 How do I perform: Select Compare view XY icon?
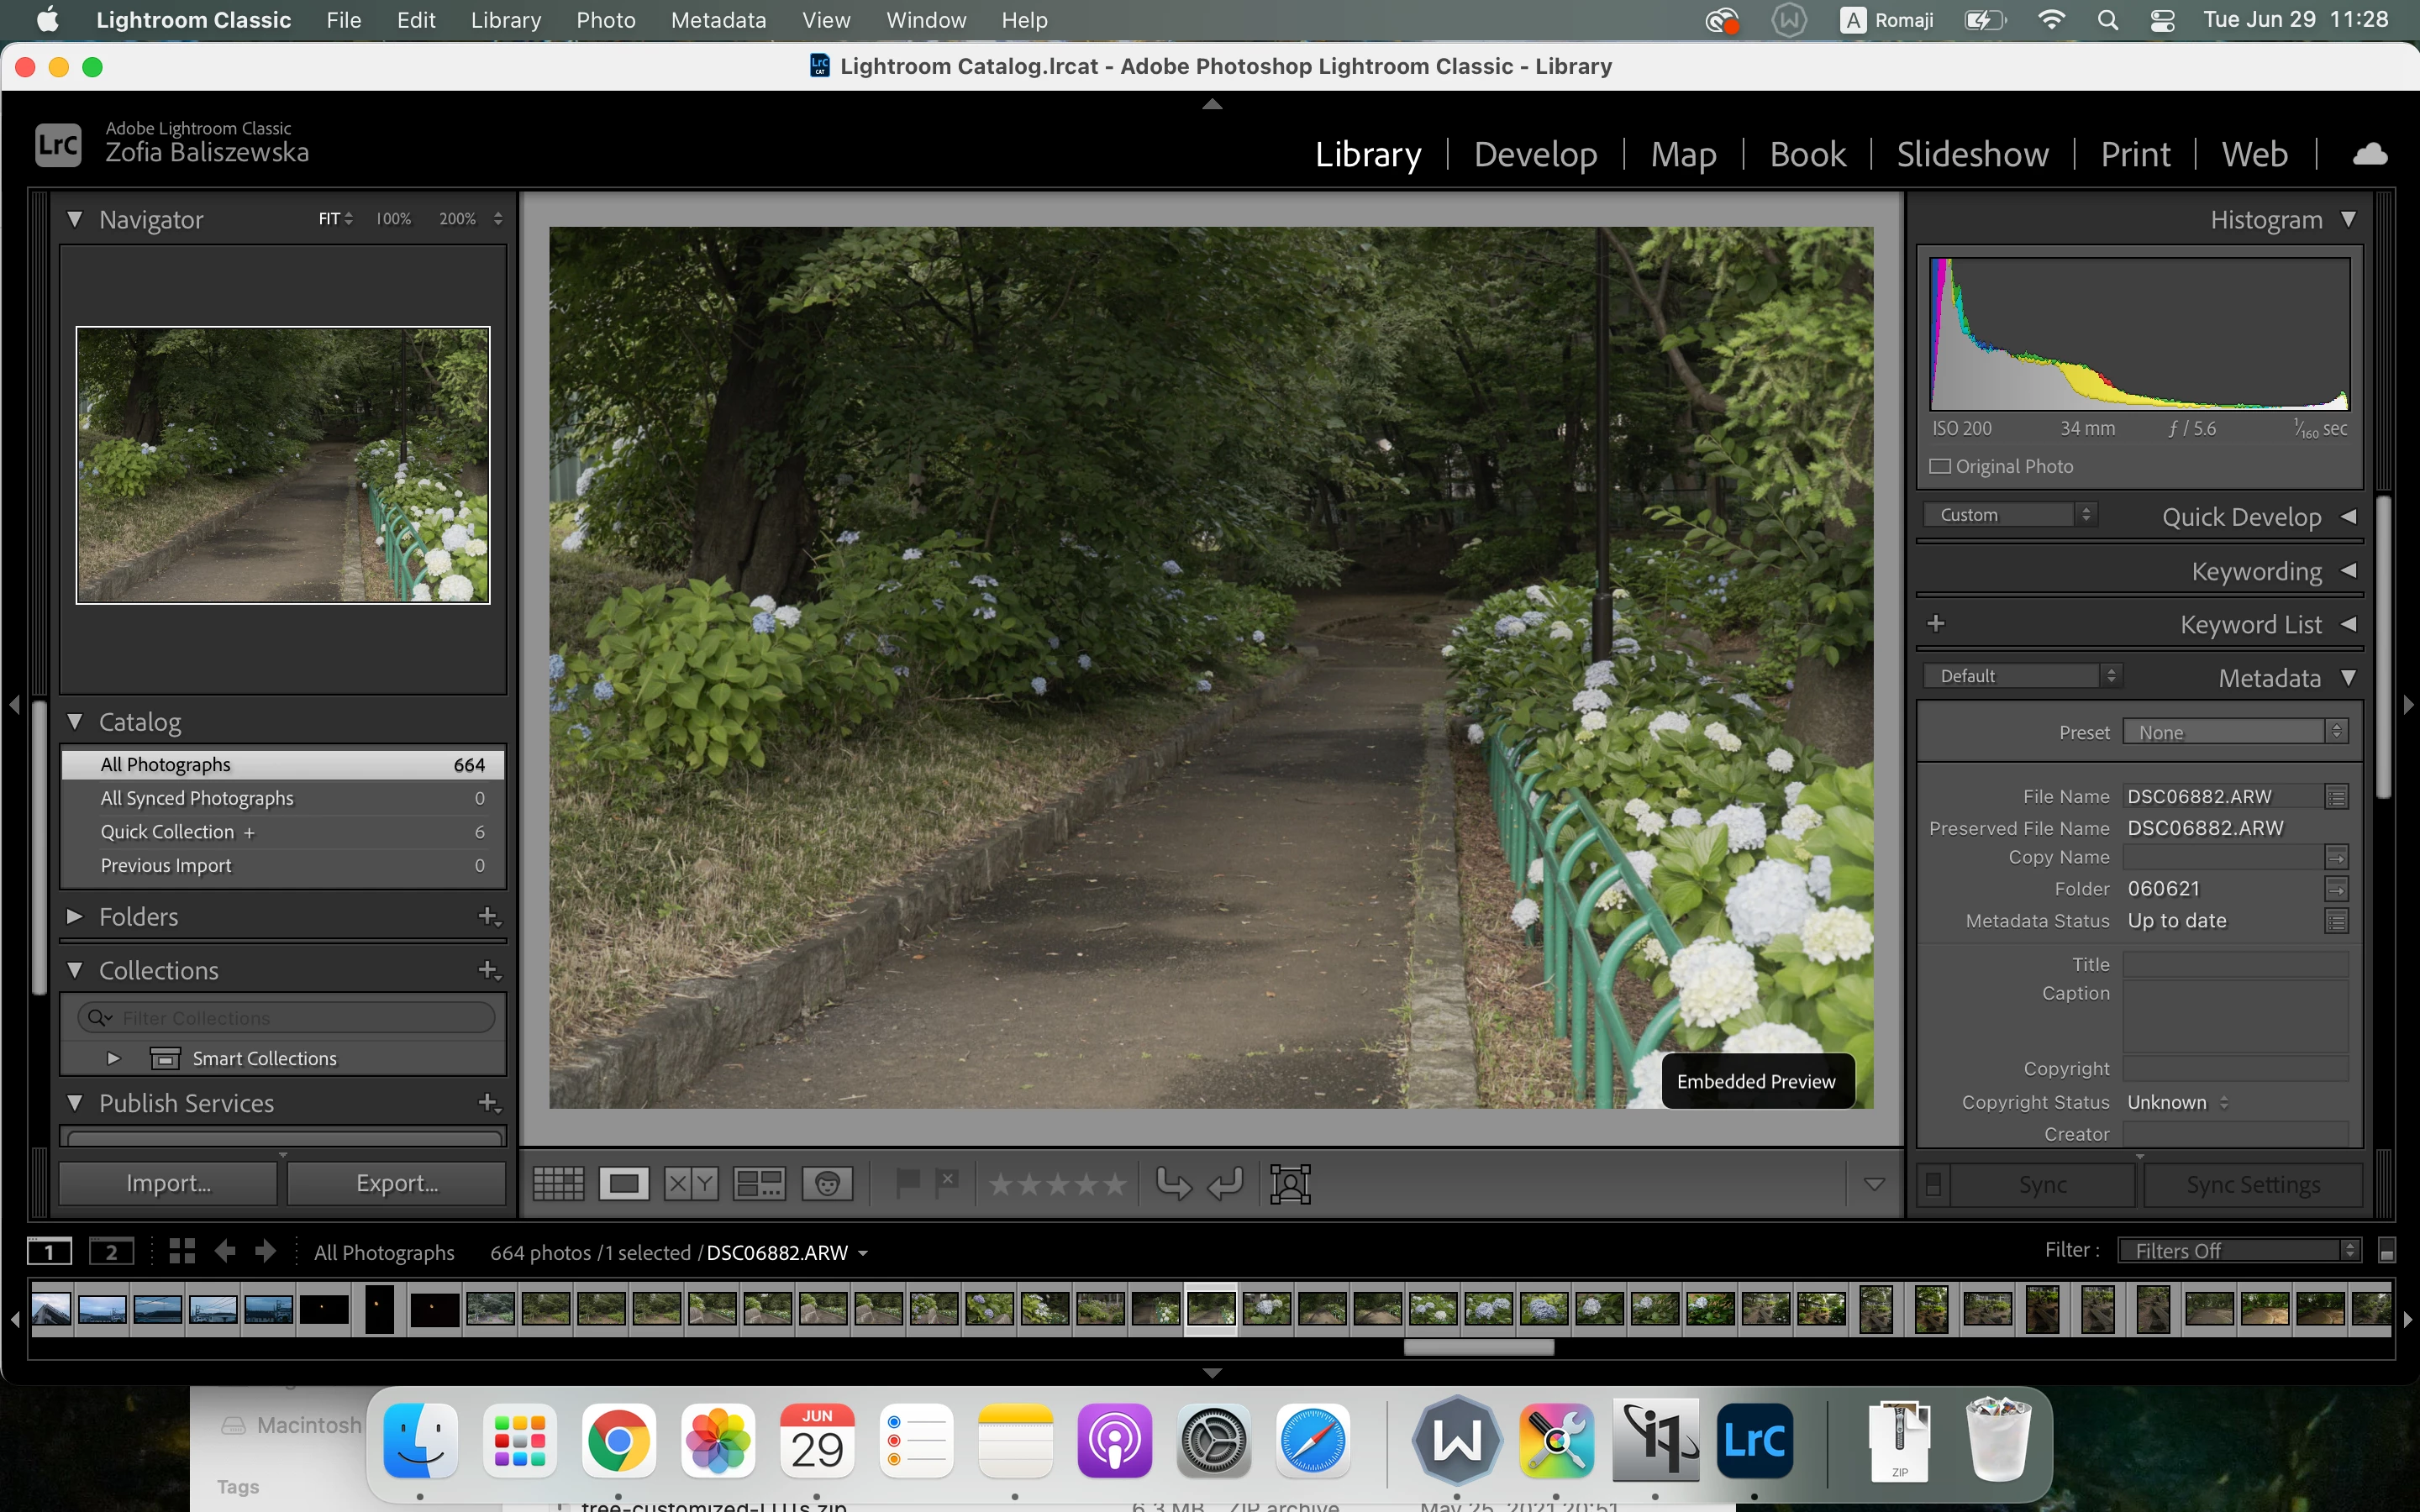(x=690, y=1184)
